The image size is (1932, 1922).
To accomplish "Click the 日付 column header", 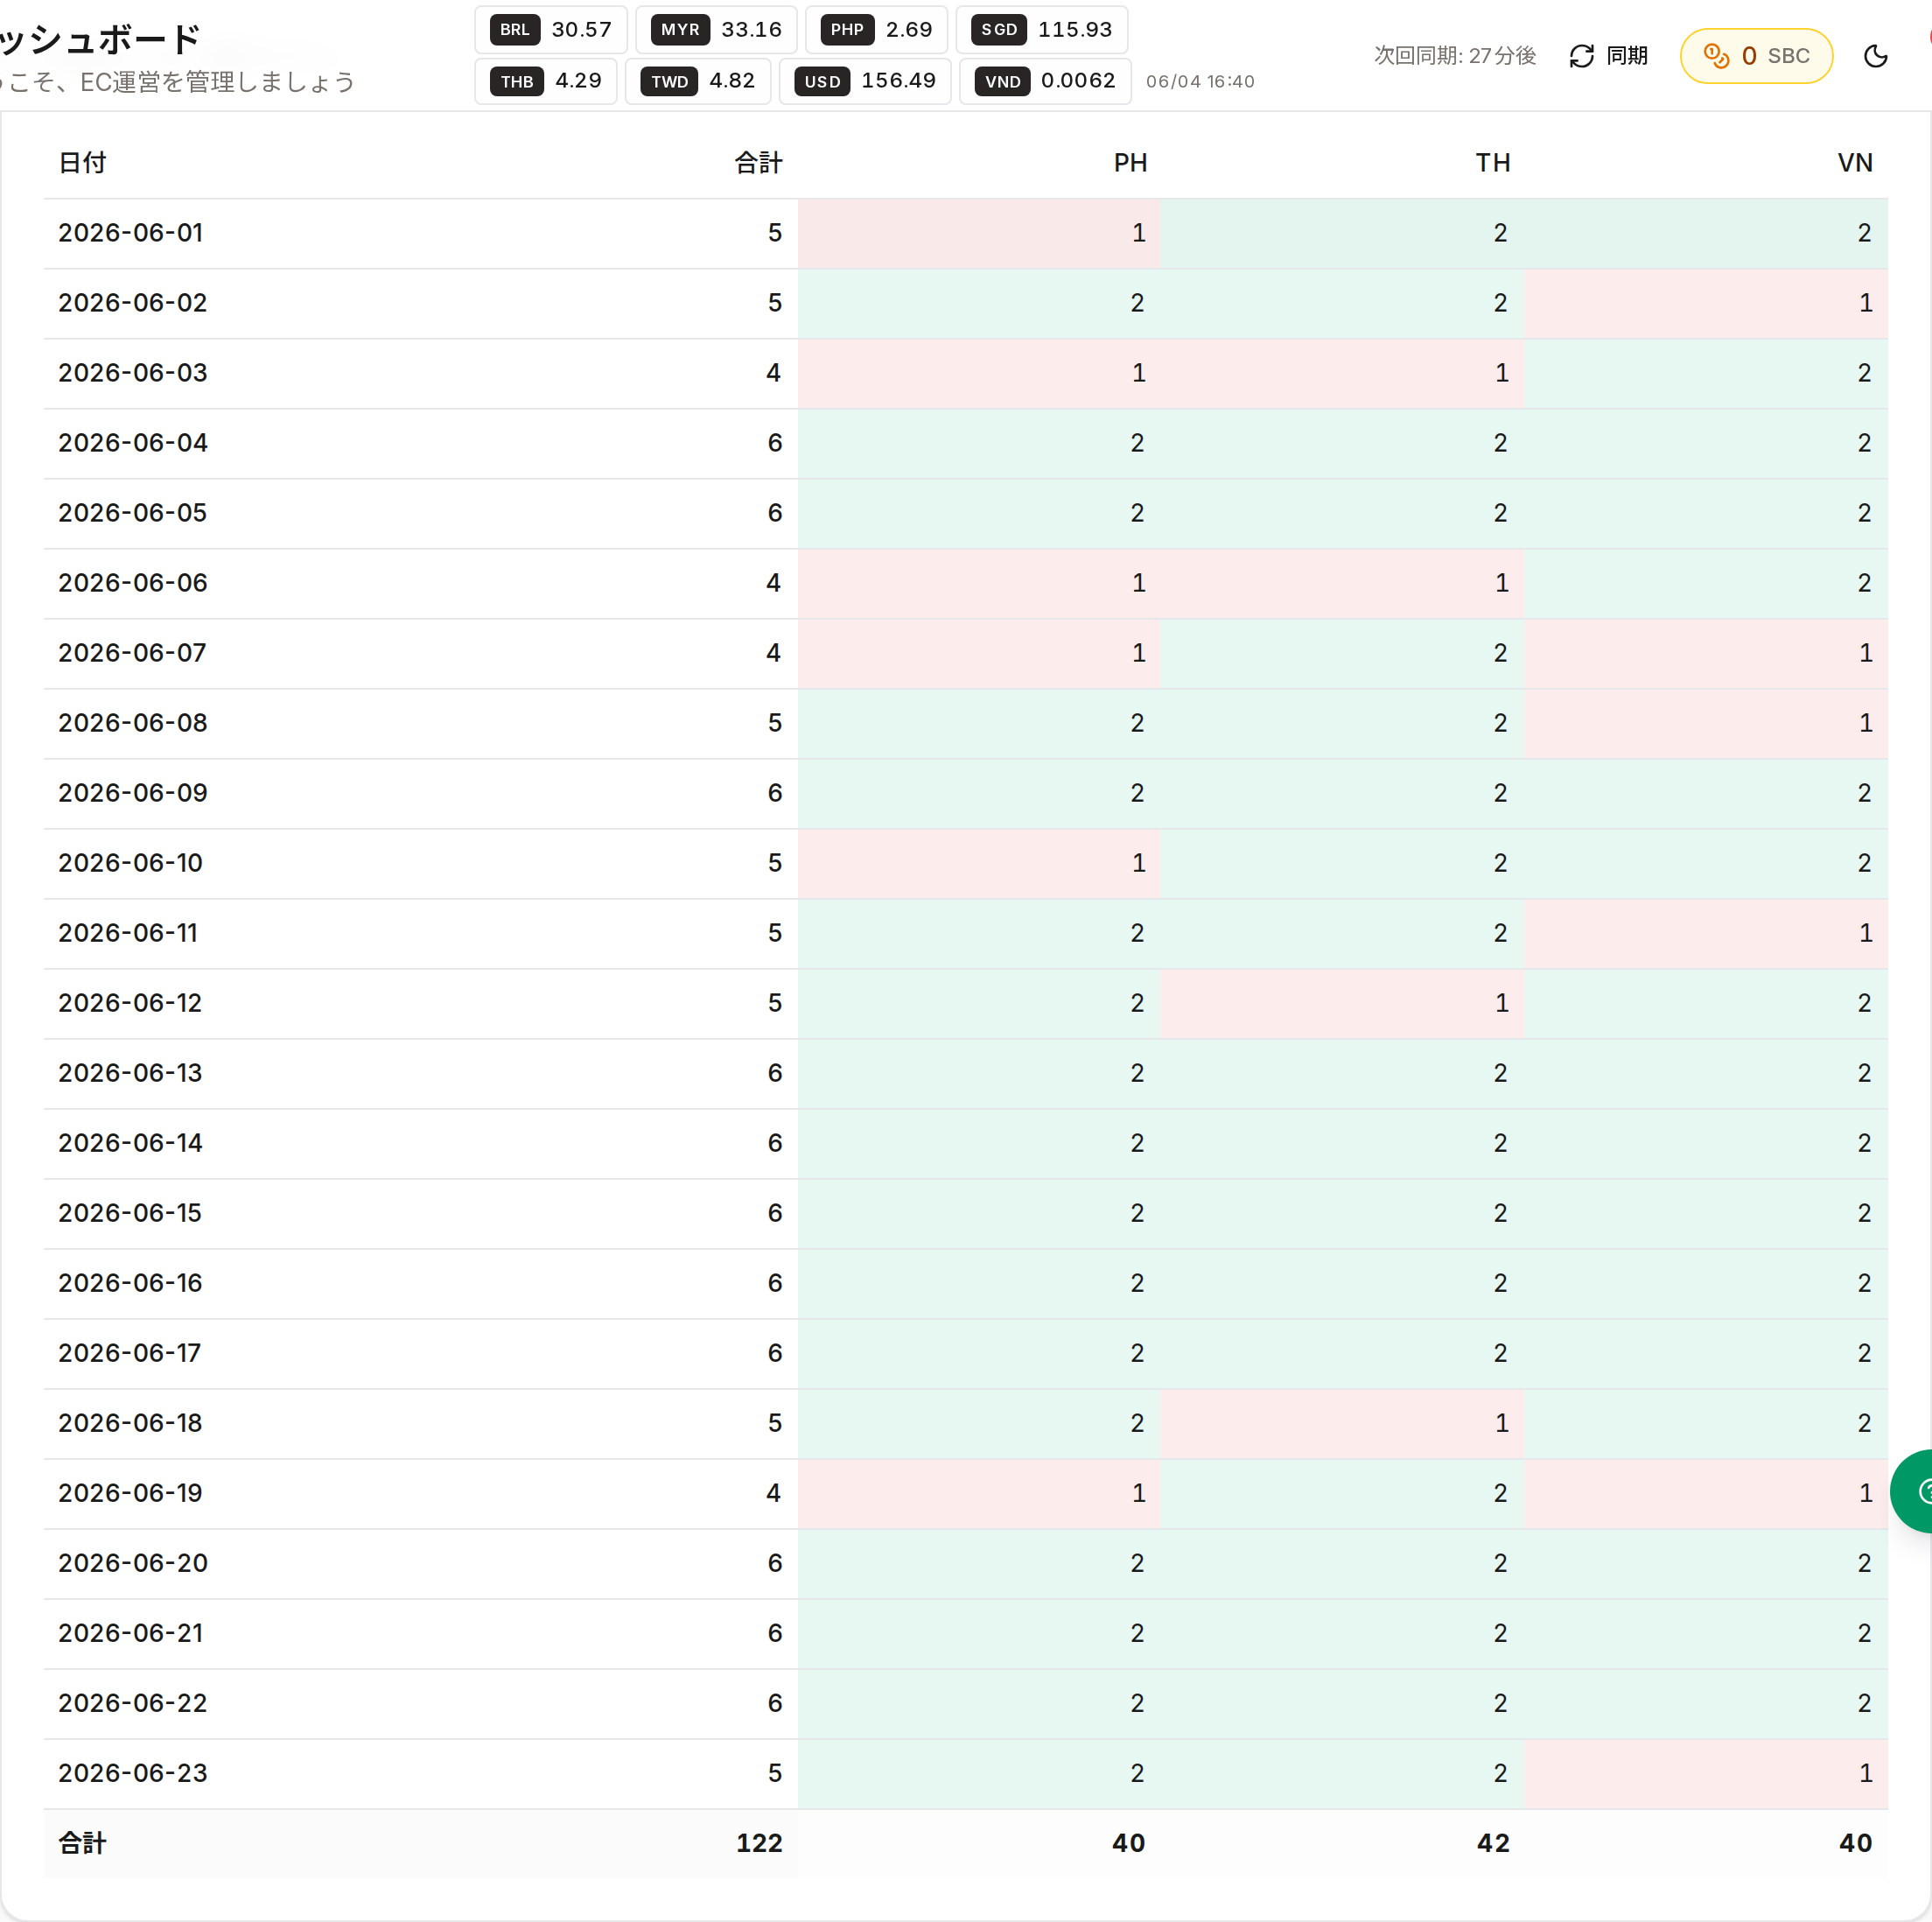I will [x=82, y=163].
